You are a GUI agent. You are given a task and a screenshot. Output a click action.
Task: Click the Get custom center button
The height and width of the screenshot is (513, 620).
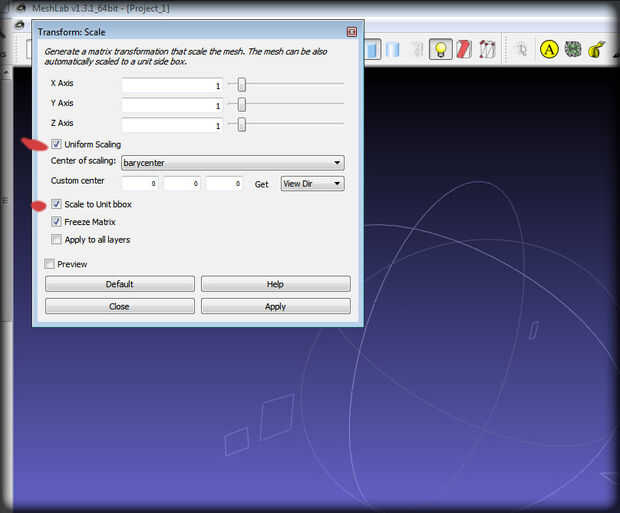[x=261, y=184]
